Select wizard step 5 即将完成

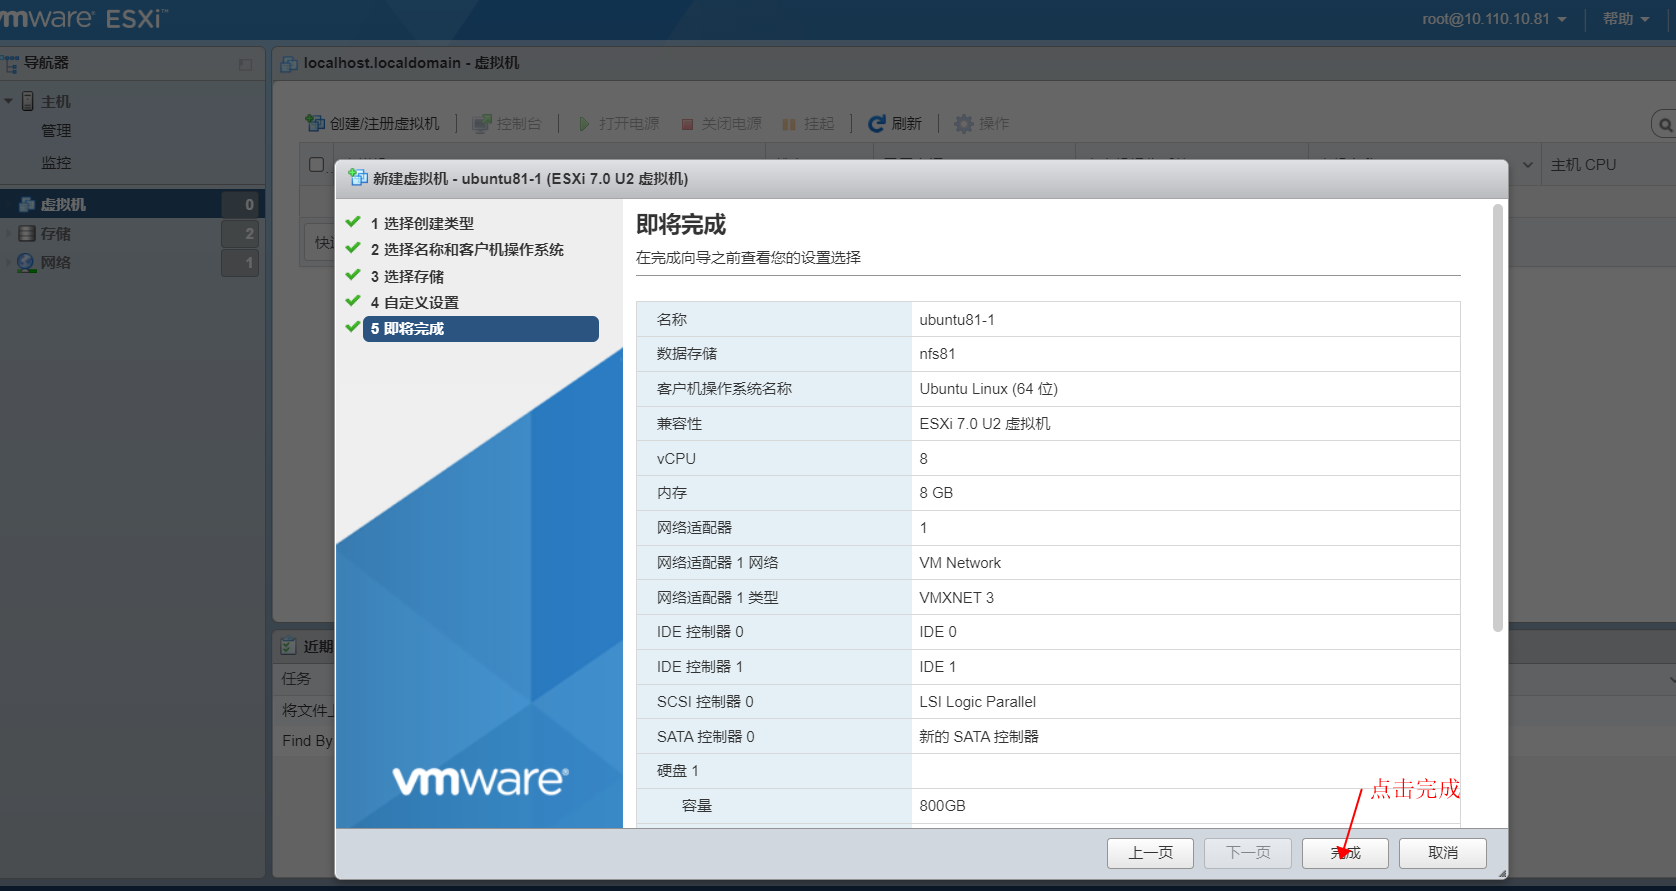click(x=481, y=329)
